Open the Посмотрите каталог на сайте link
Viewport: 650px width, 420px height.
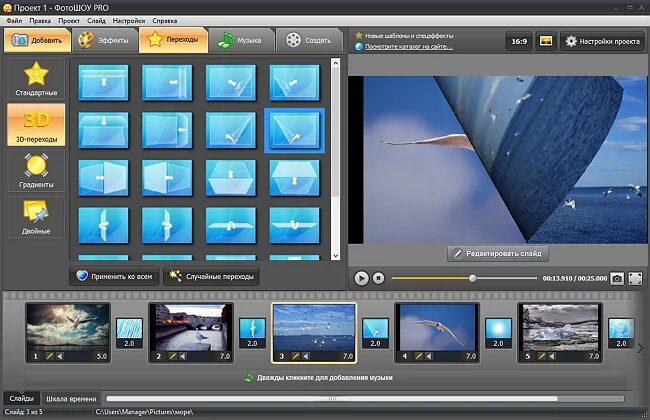[x=409, y=47]
